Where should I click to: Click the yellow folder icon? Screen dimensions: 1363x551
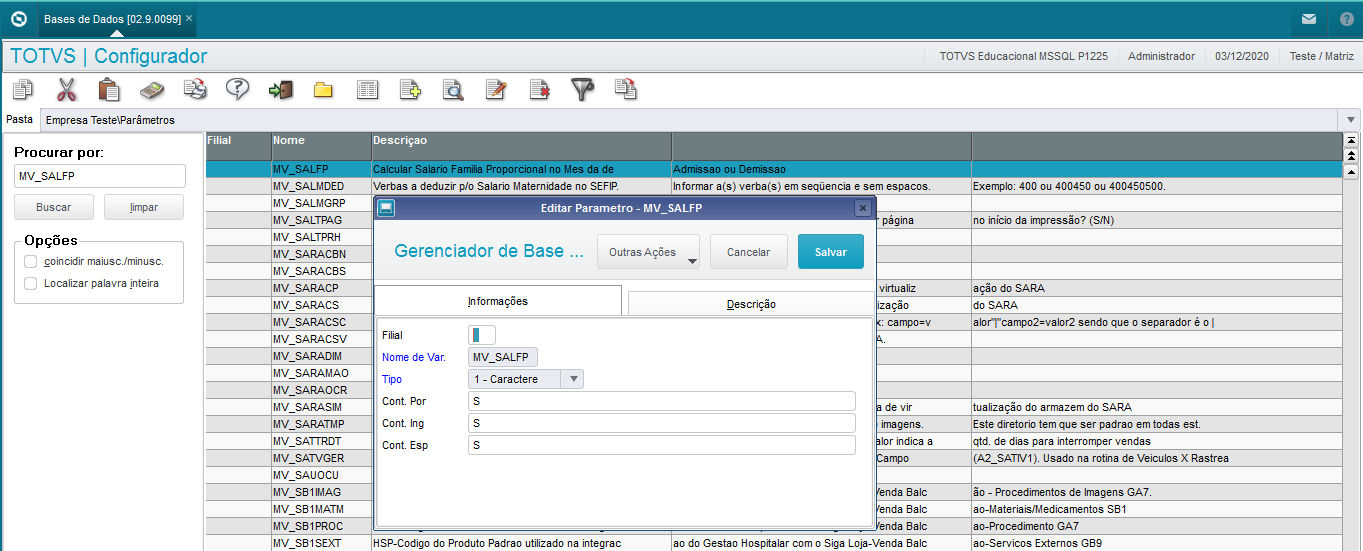323,90
